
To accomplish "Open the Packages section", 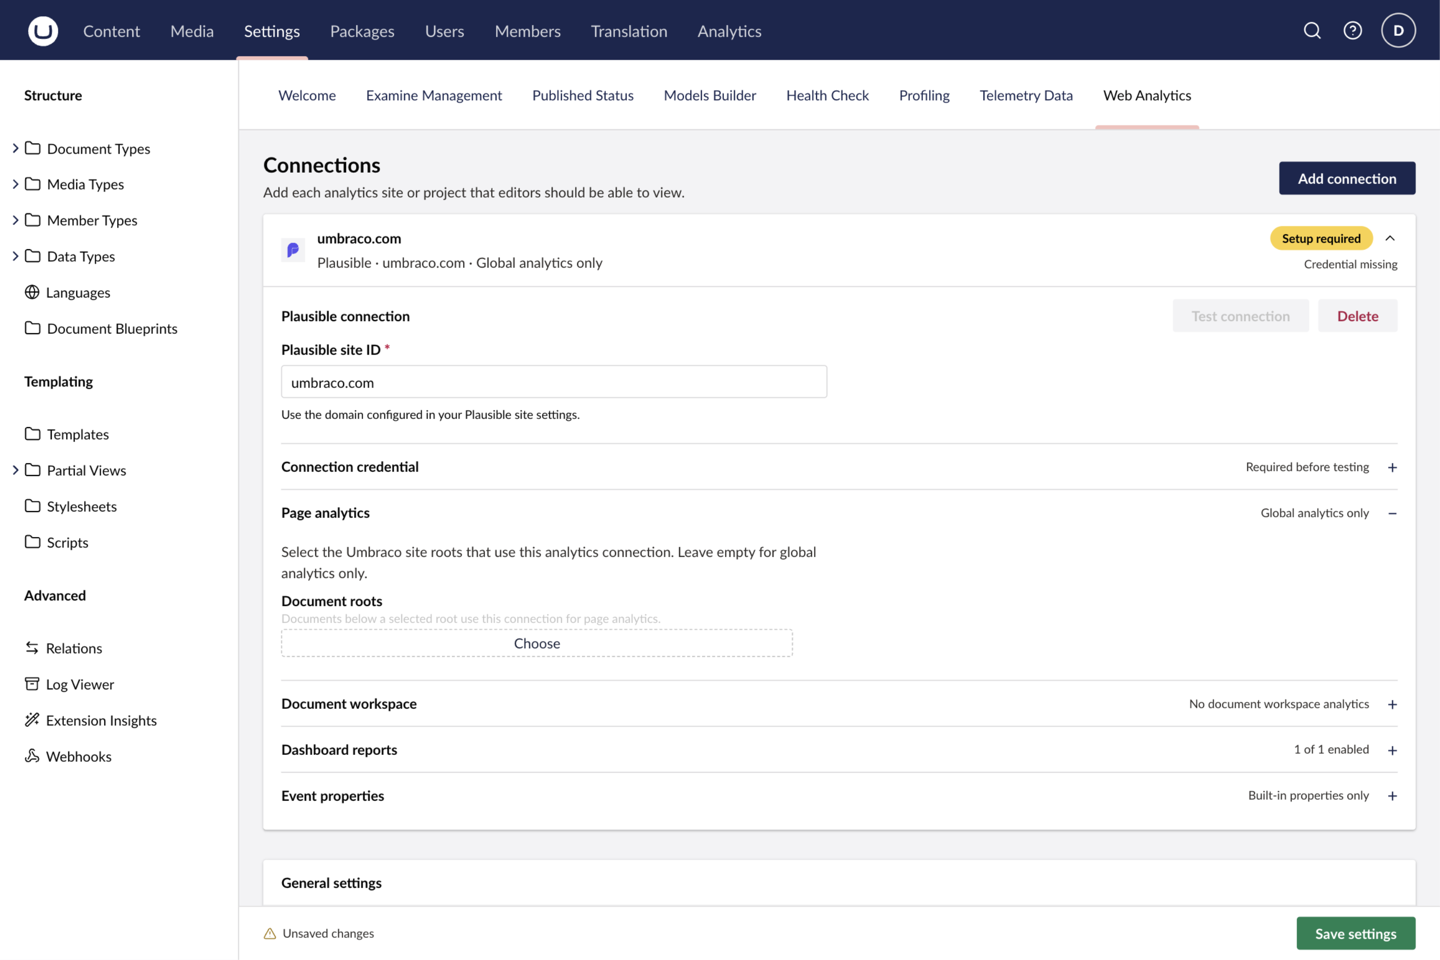I will (x=362, y=31).
